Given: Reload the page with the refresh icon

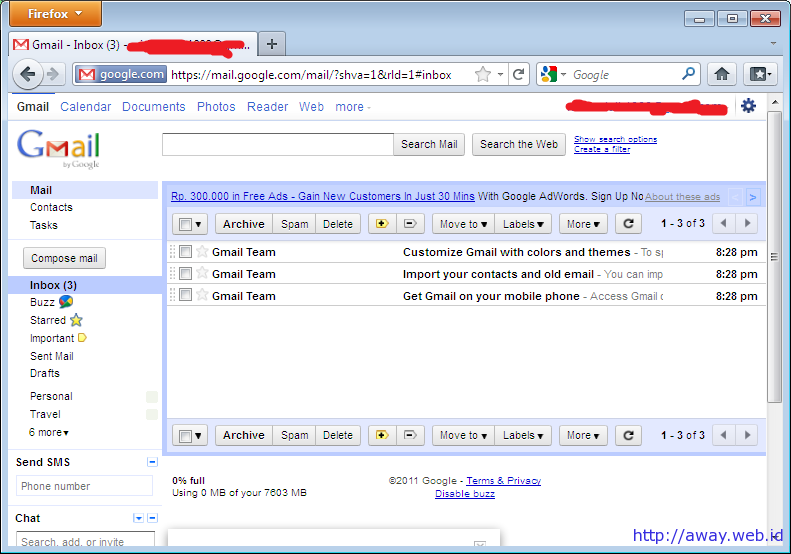Looking at the screenshot, I should point(518,75).
